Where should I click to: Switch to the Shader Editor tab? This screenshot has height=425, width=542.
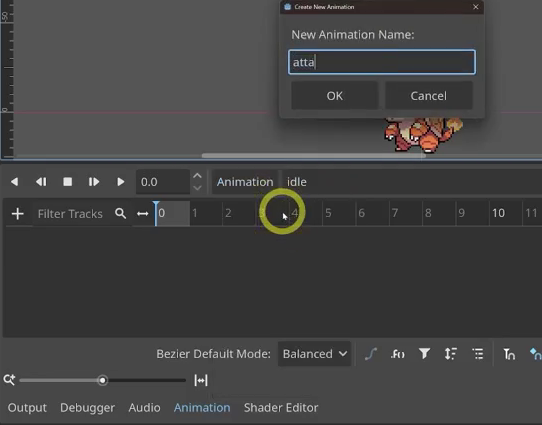(x=281, y=408)
